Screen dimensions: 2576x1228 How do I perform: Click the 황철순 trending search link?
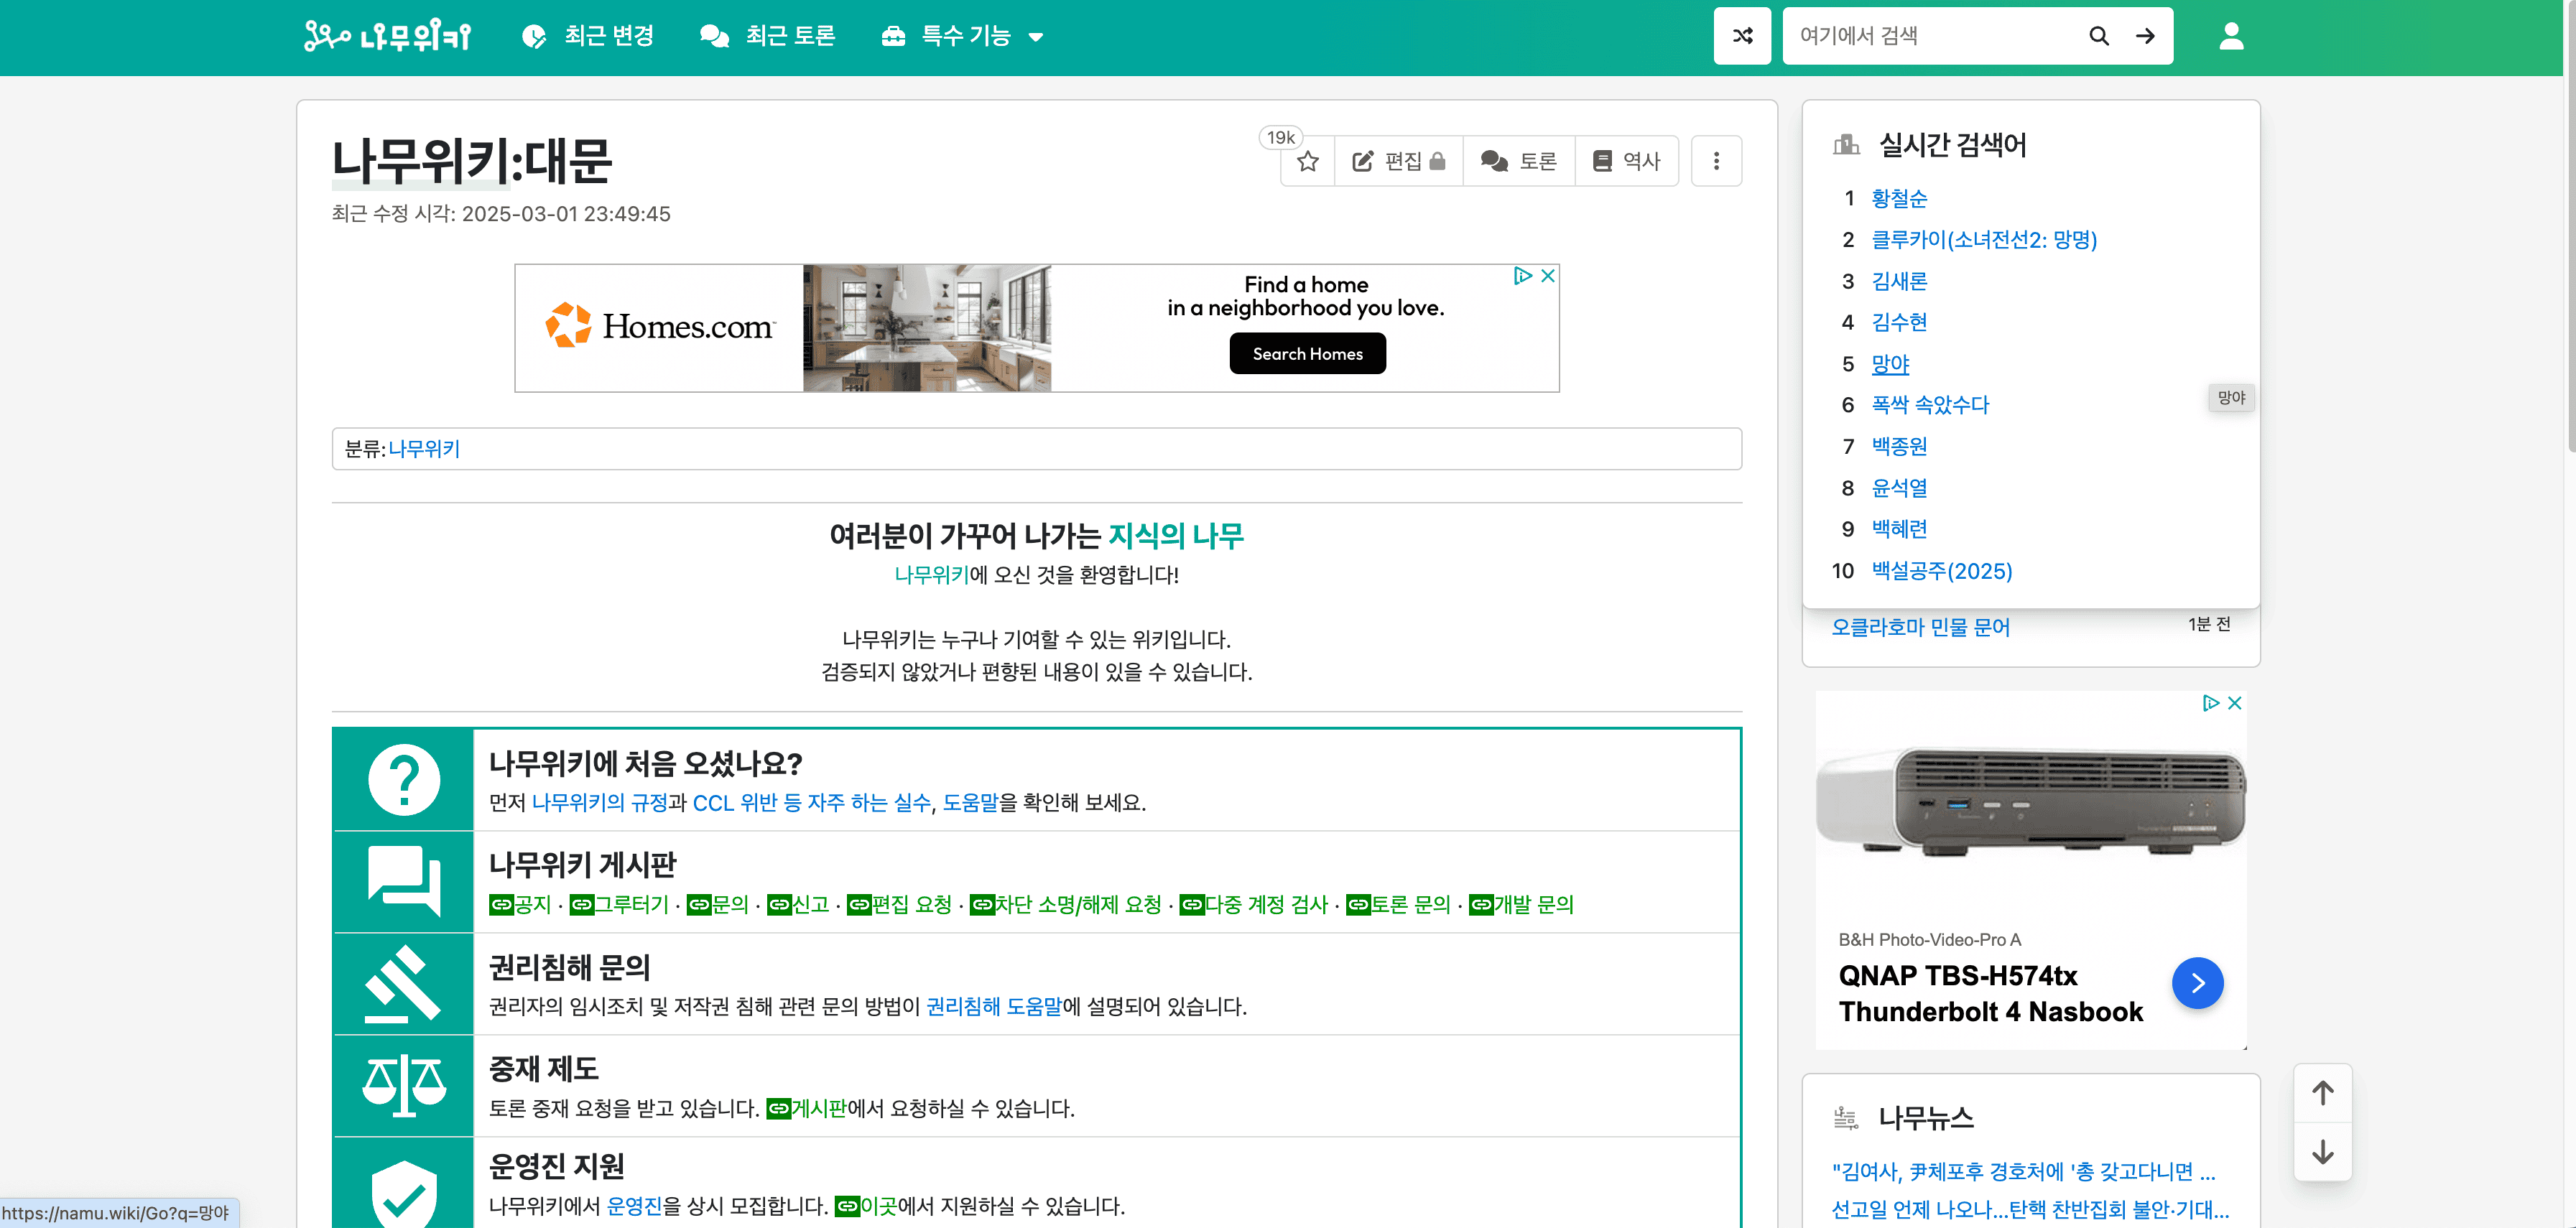tap(1898, 198)
